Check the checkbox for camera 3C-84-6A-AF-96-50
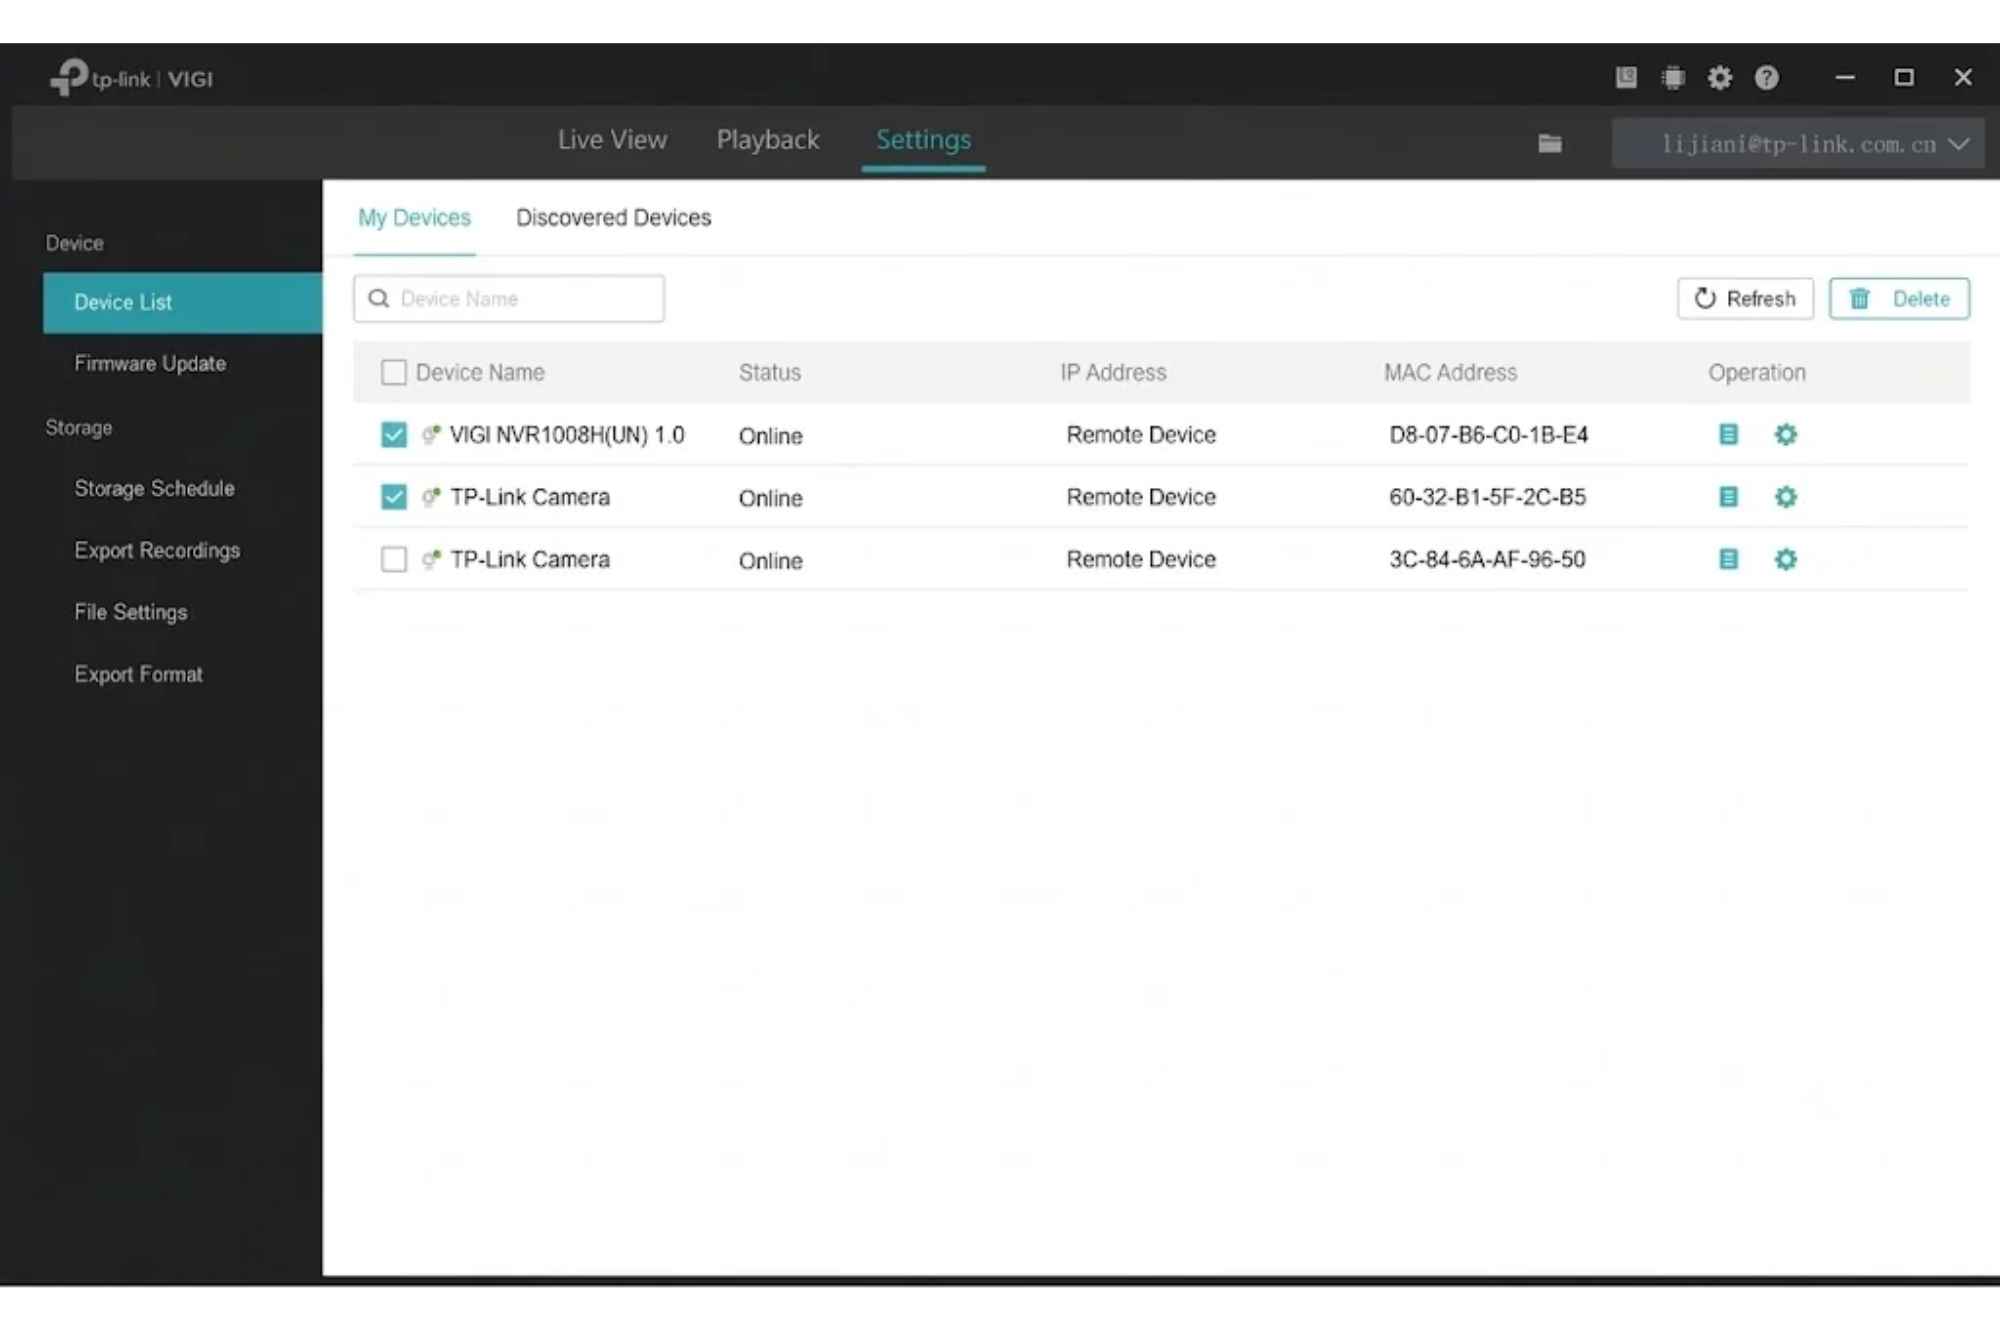This screenshot has width=2000, height=1331. point(394,559)
